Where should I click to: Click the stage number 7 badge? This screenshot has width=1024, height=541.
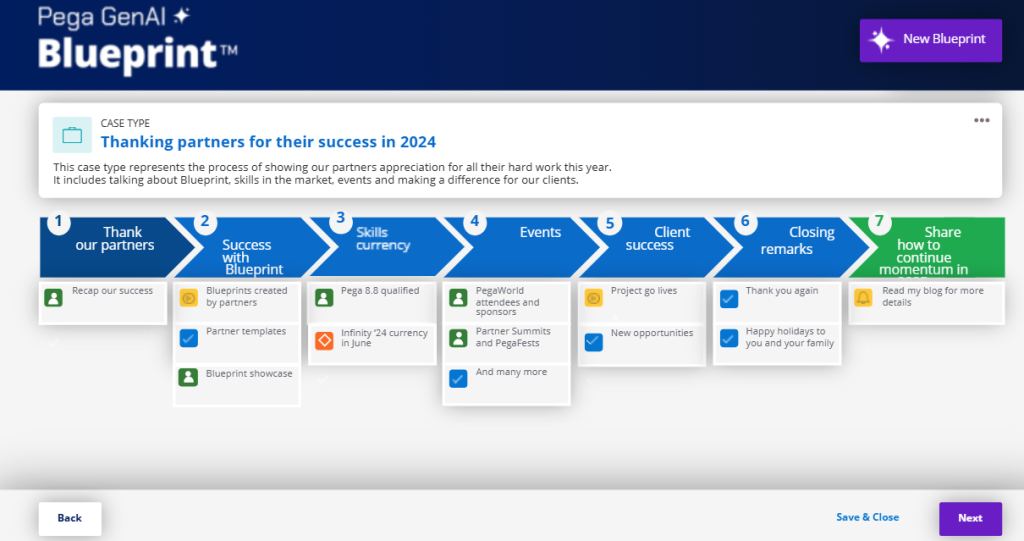pyautogui.click(x=879, y=222)
